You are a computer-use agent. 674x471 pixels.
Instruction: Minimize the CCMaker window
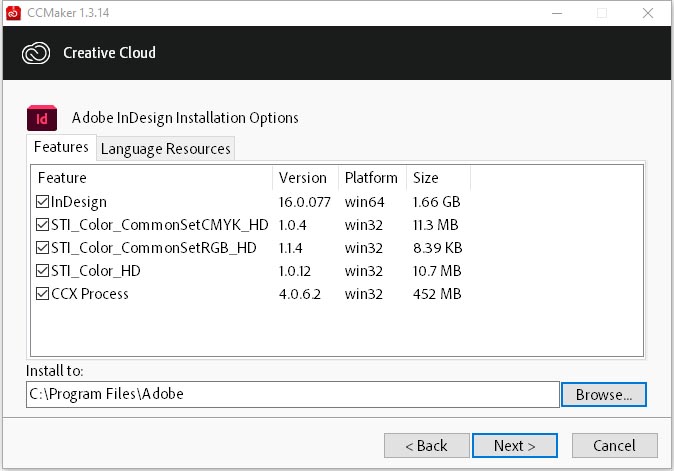(557, 13)
